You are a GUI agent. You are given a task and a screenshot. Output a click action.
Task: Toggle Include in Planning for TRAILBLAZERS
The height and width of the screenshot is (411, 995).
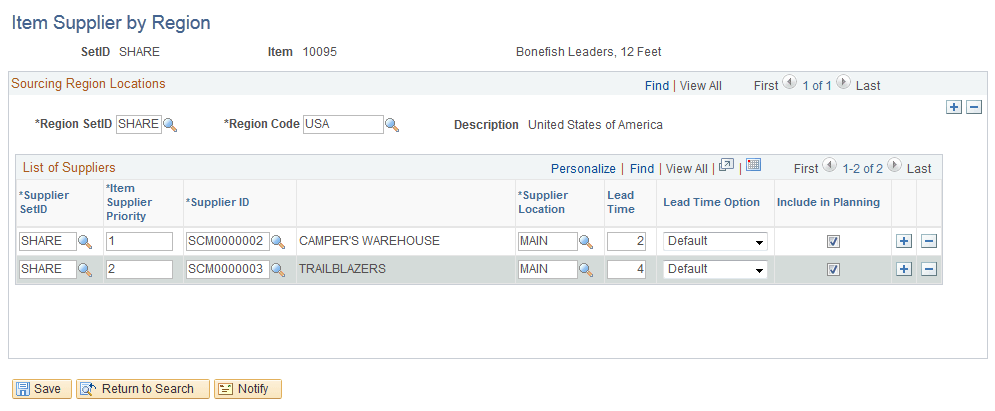(x=833, y=270)
